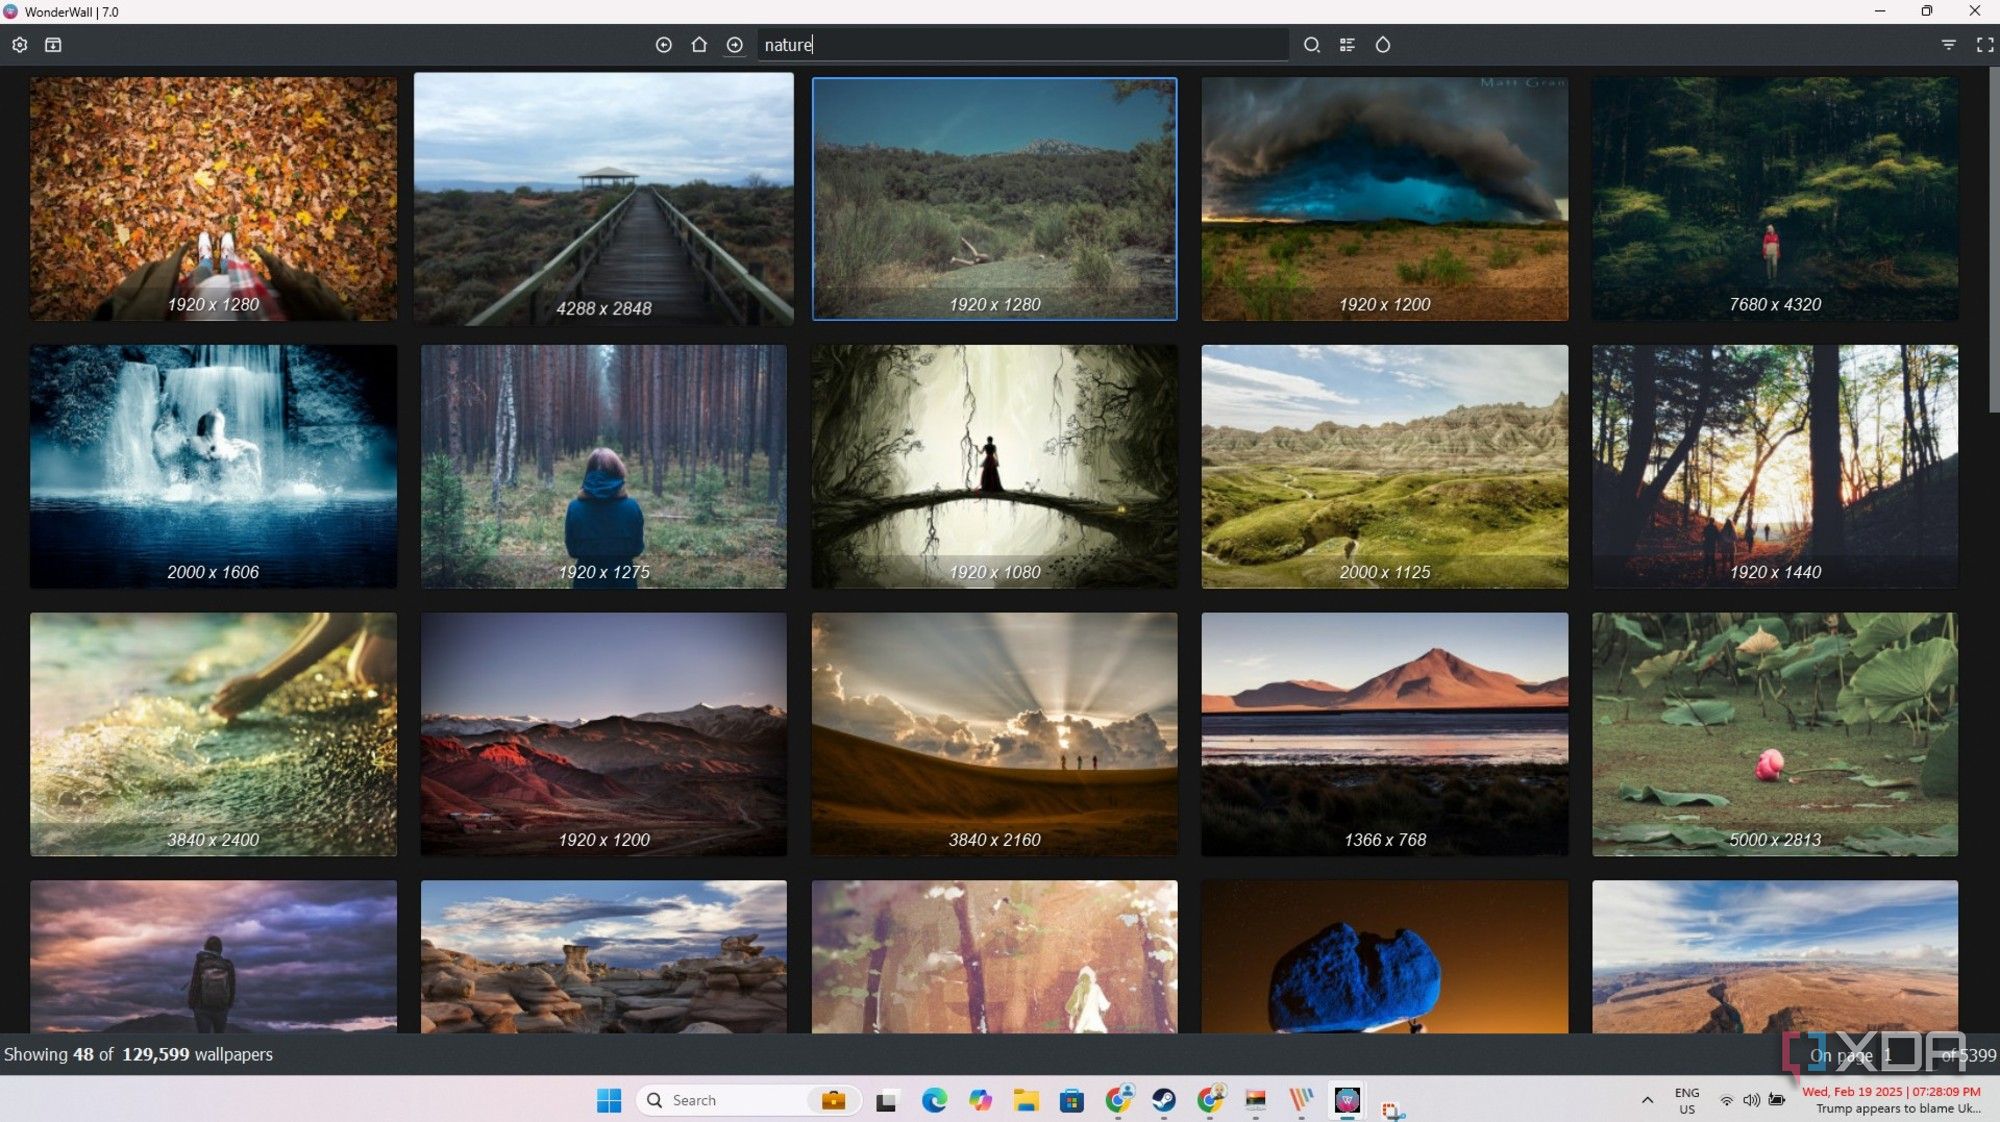This screenshot has height=1122, width=2000.
Task: Open the girl in blue hoodie forest wallpaper
Action: 604,467
